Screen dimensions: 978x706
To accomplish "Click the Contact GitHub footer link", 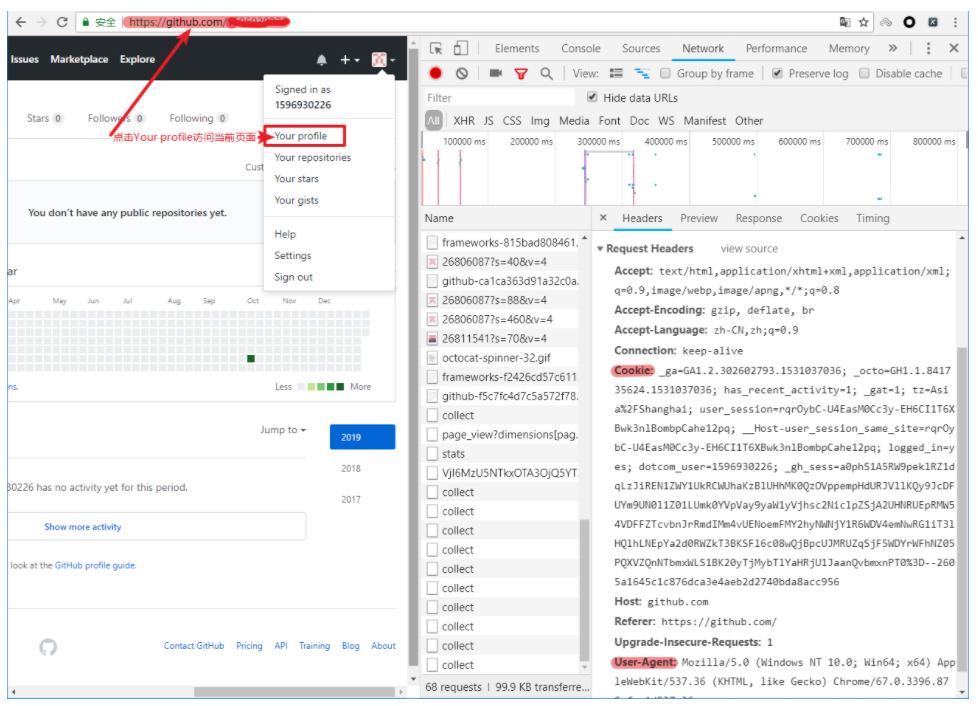I will [193, 646].
